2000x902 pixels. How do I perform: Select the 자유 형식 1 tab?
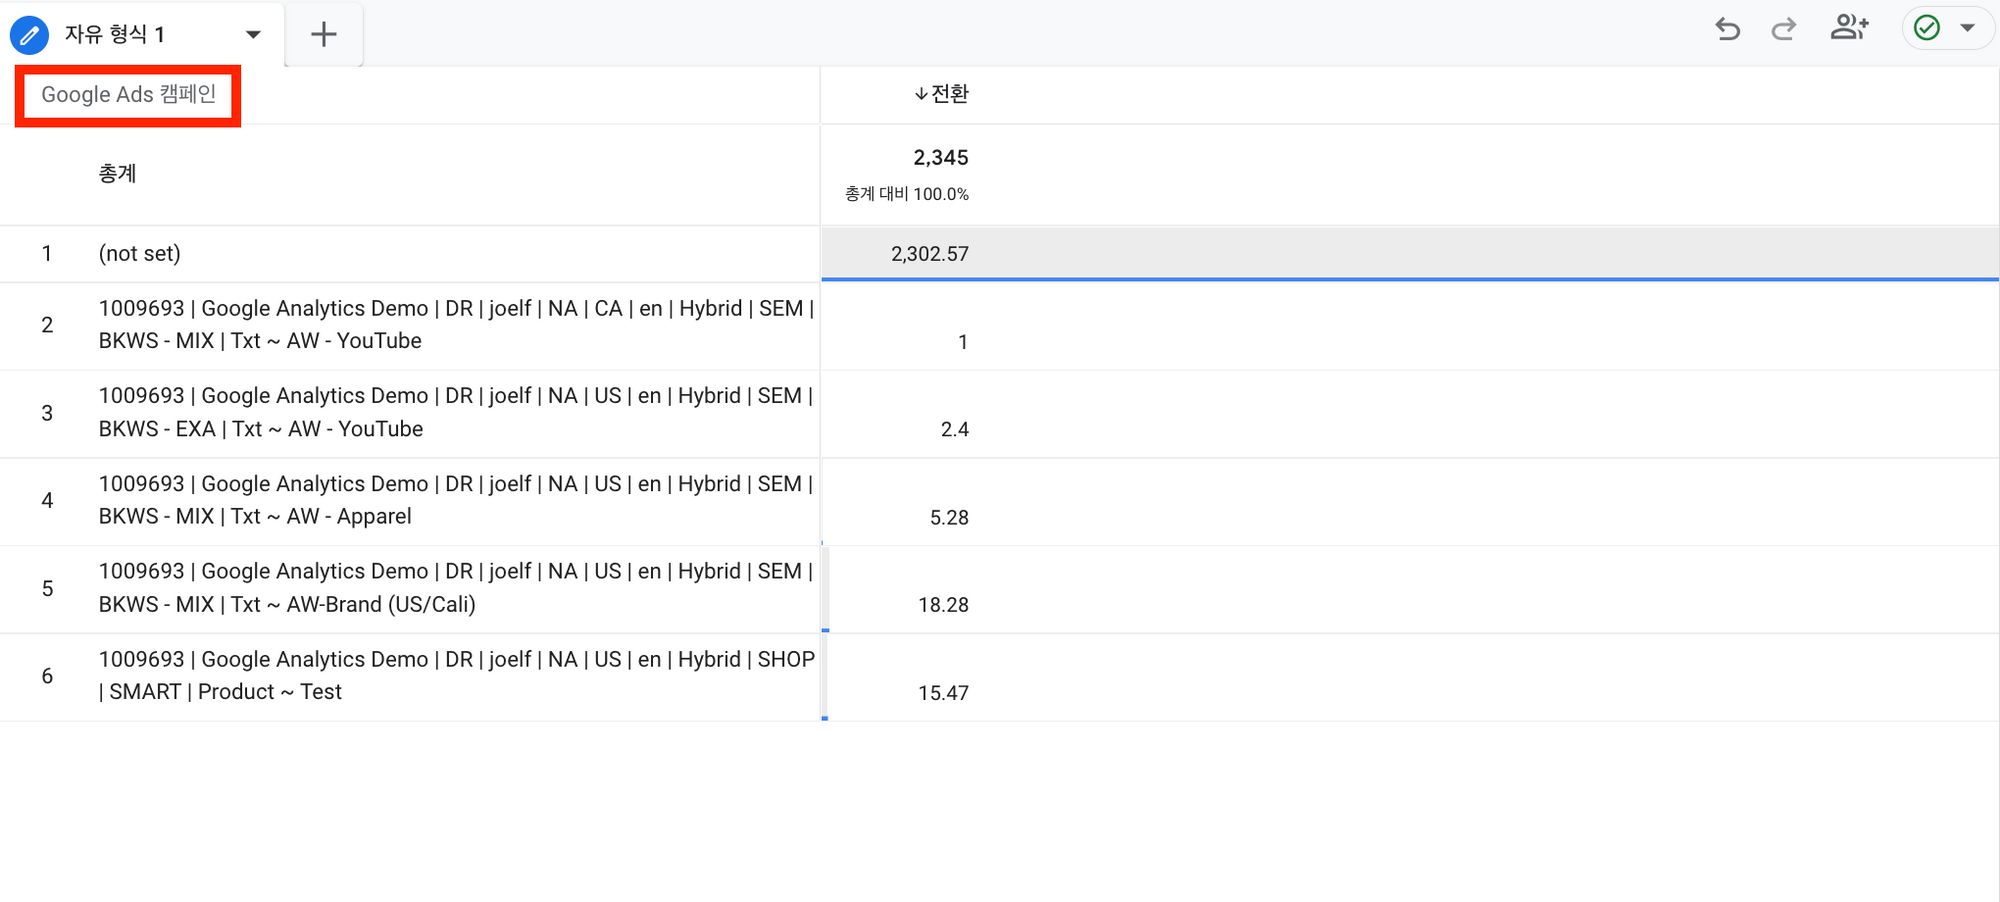115,35
